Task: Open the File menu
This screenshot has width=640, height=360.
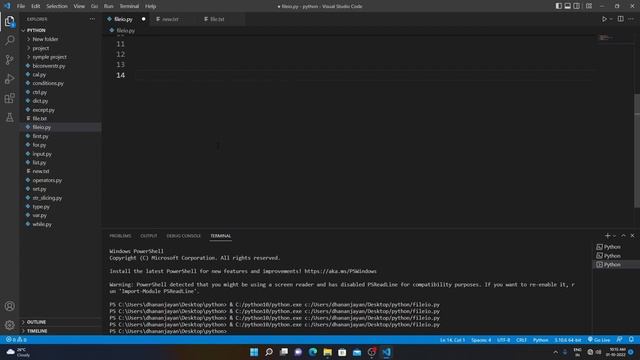Action: [x=21, y=6]
